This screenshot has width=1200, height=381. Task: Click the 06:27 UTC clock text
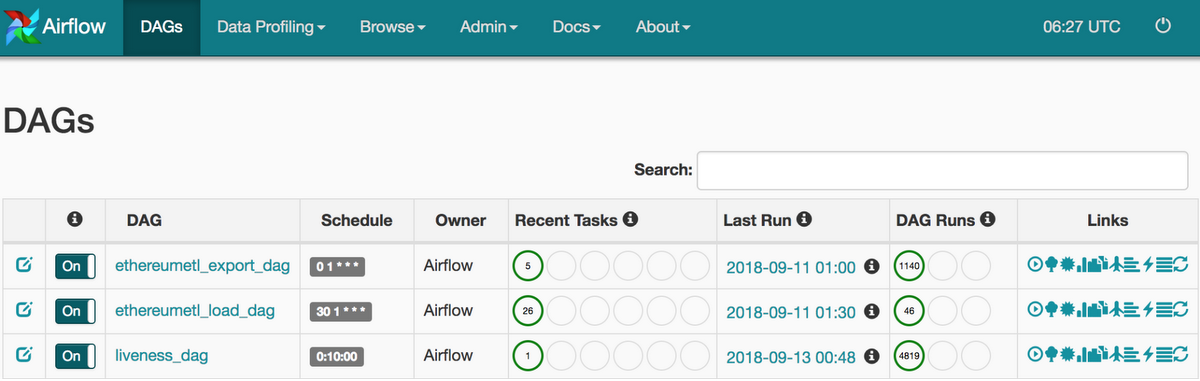1082,27
